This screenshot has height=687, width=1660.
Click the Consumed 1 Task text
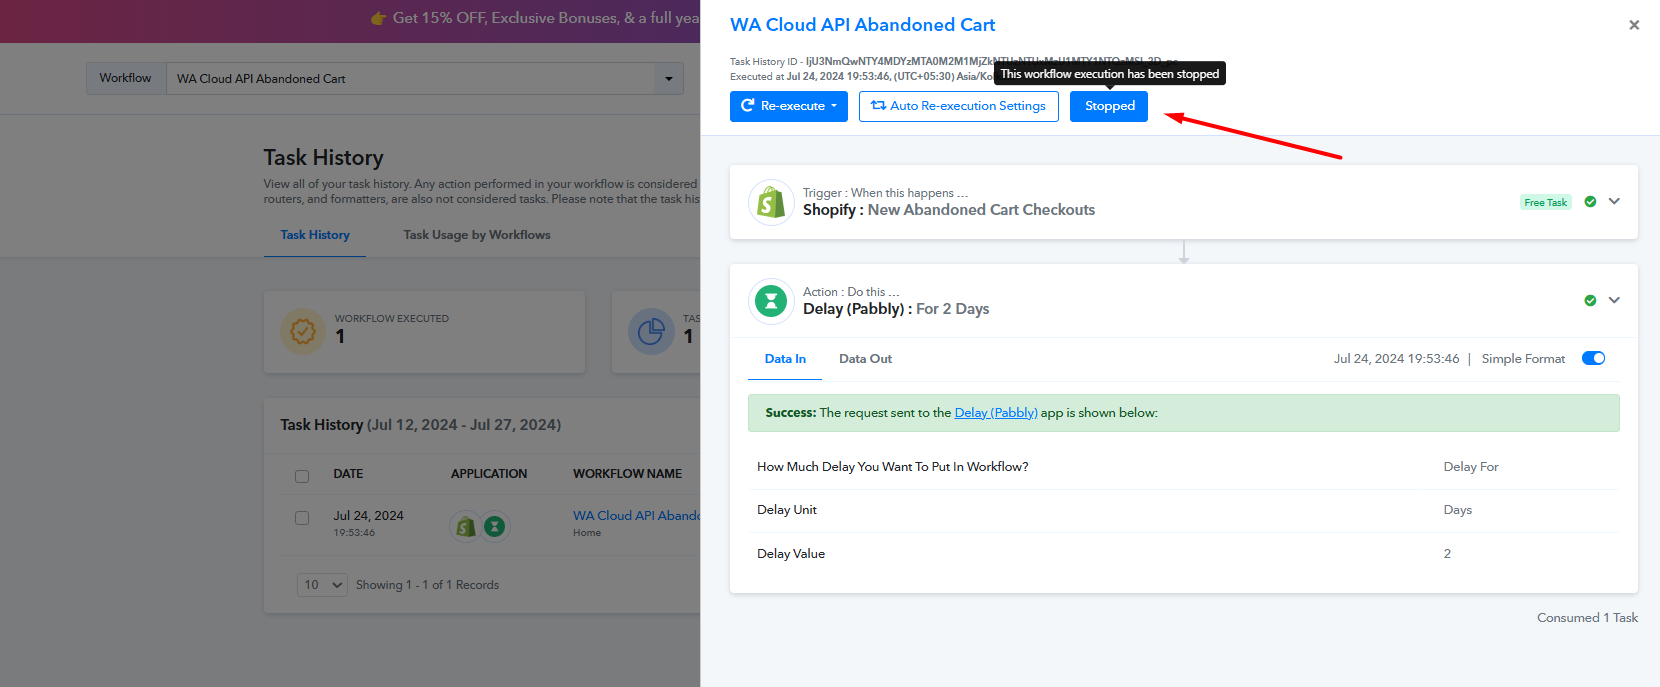(1587, 618)
